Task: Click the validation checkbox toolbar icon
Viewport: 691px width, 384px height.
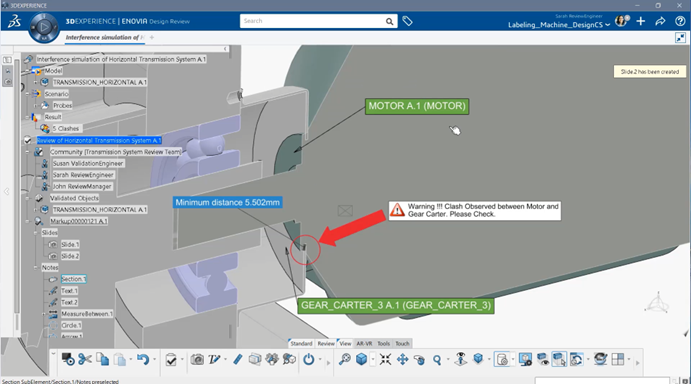Action: click(171, 359)
